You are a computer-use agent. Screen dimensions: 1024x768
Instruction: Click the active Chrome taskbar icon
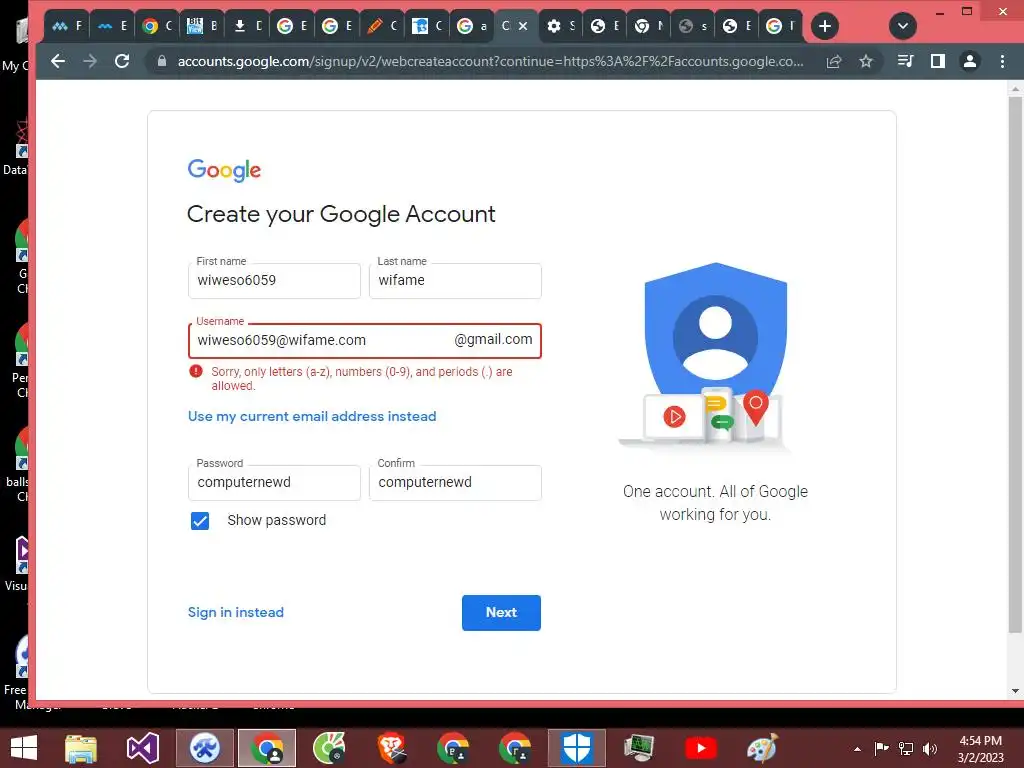tap(267, 748)
